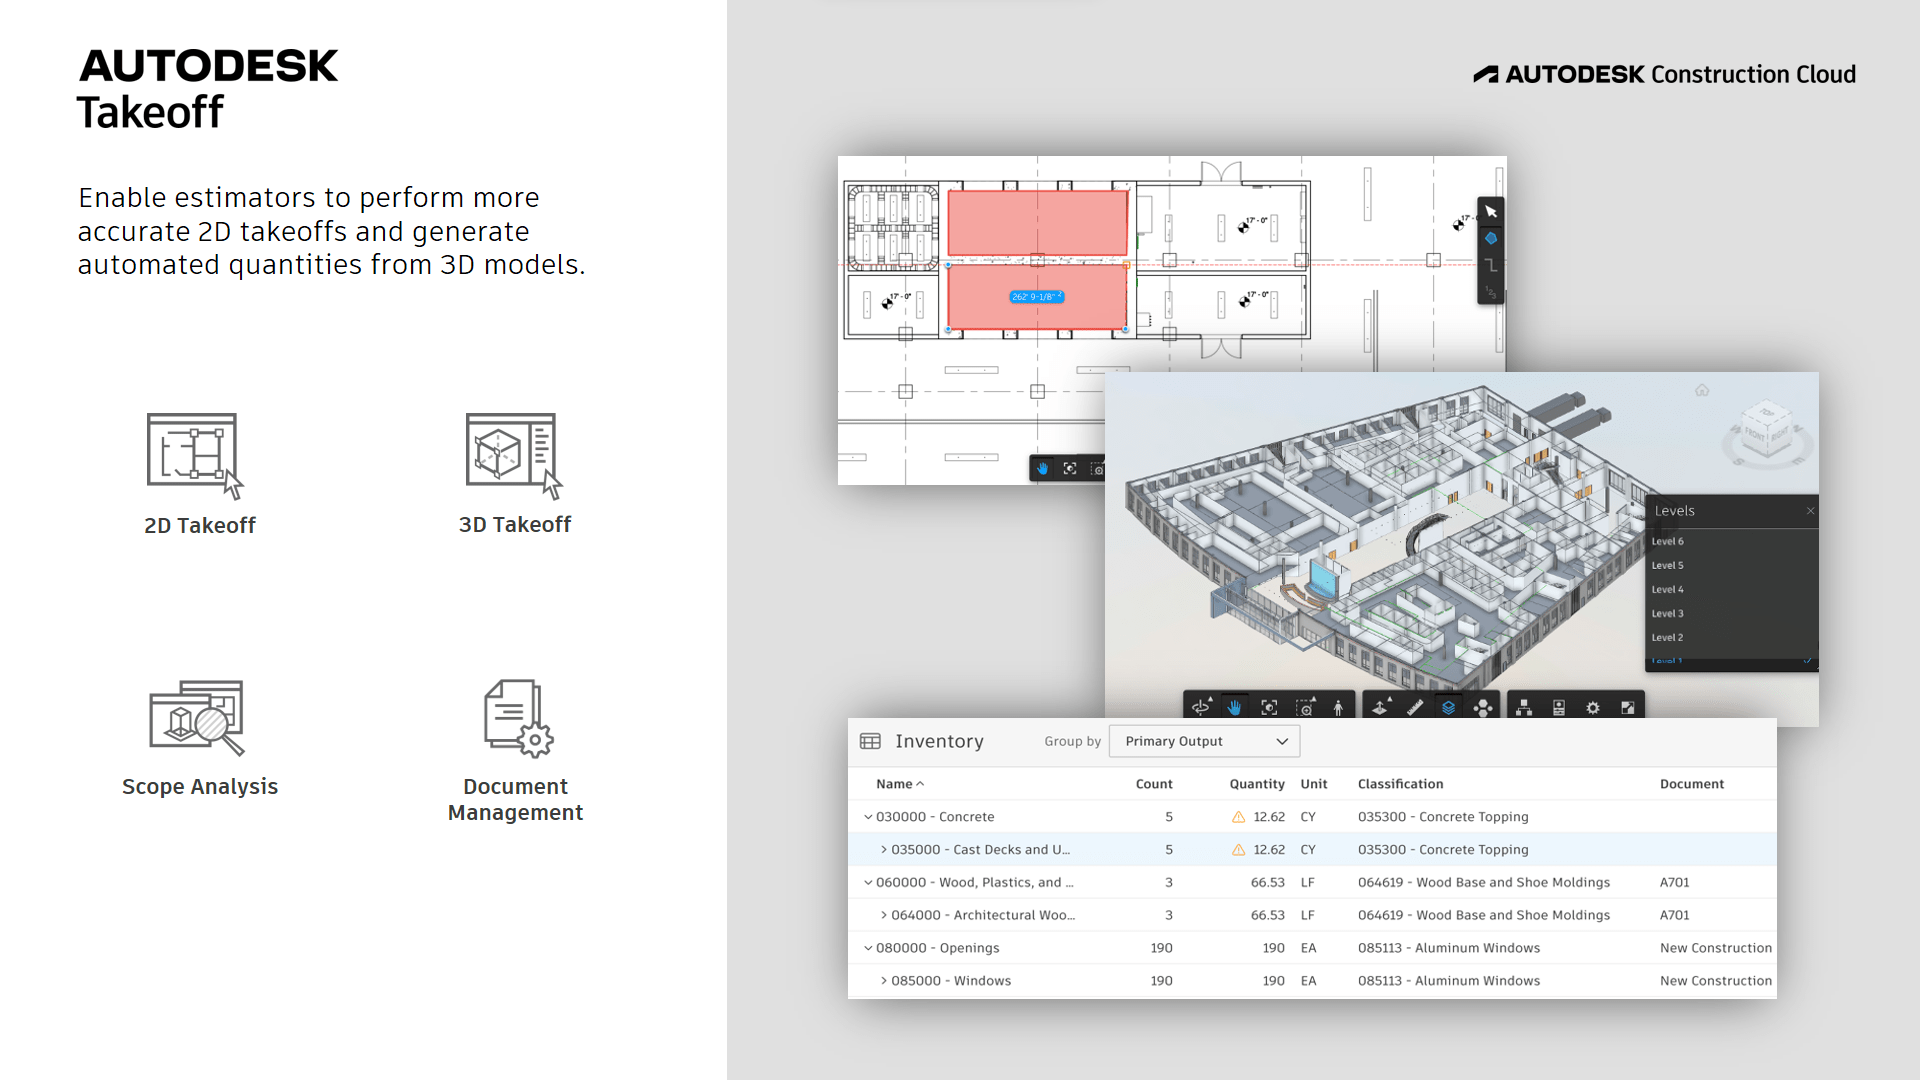This screenshot has height=1080, width=1920.
Task: Open the model browser tree icon
Action: click(1524, 707)
